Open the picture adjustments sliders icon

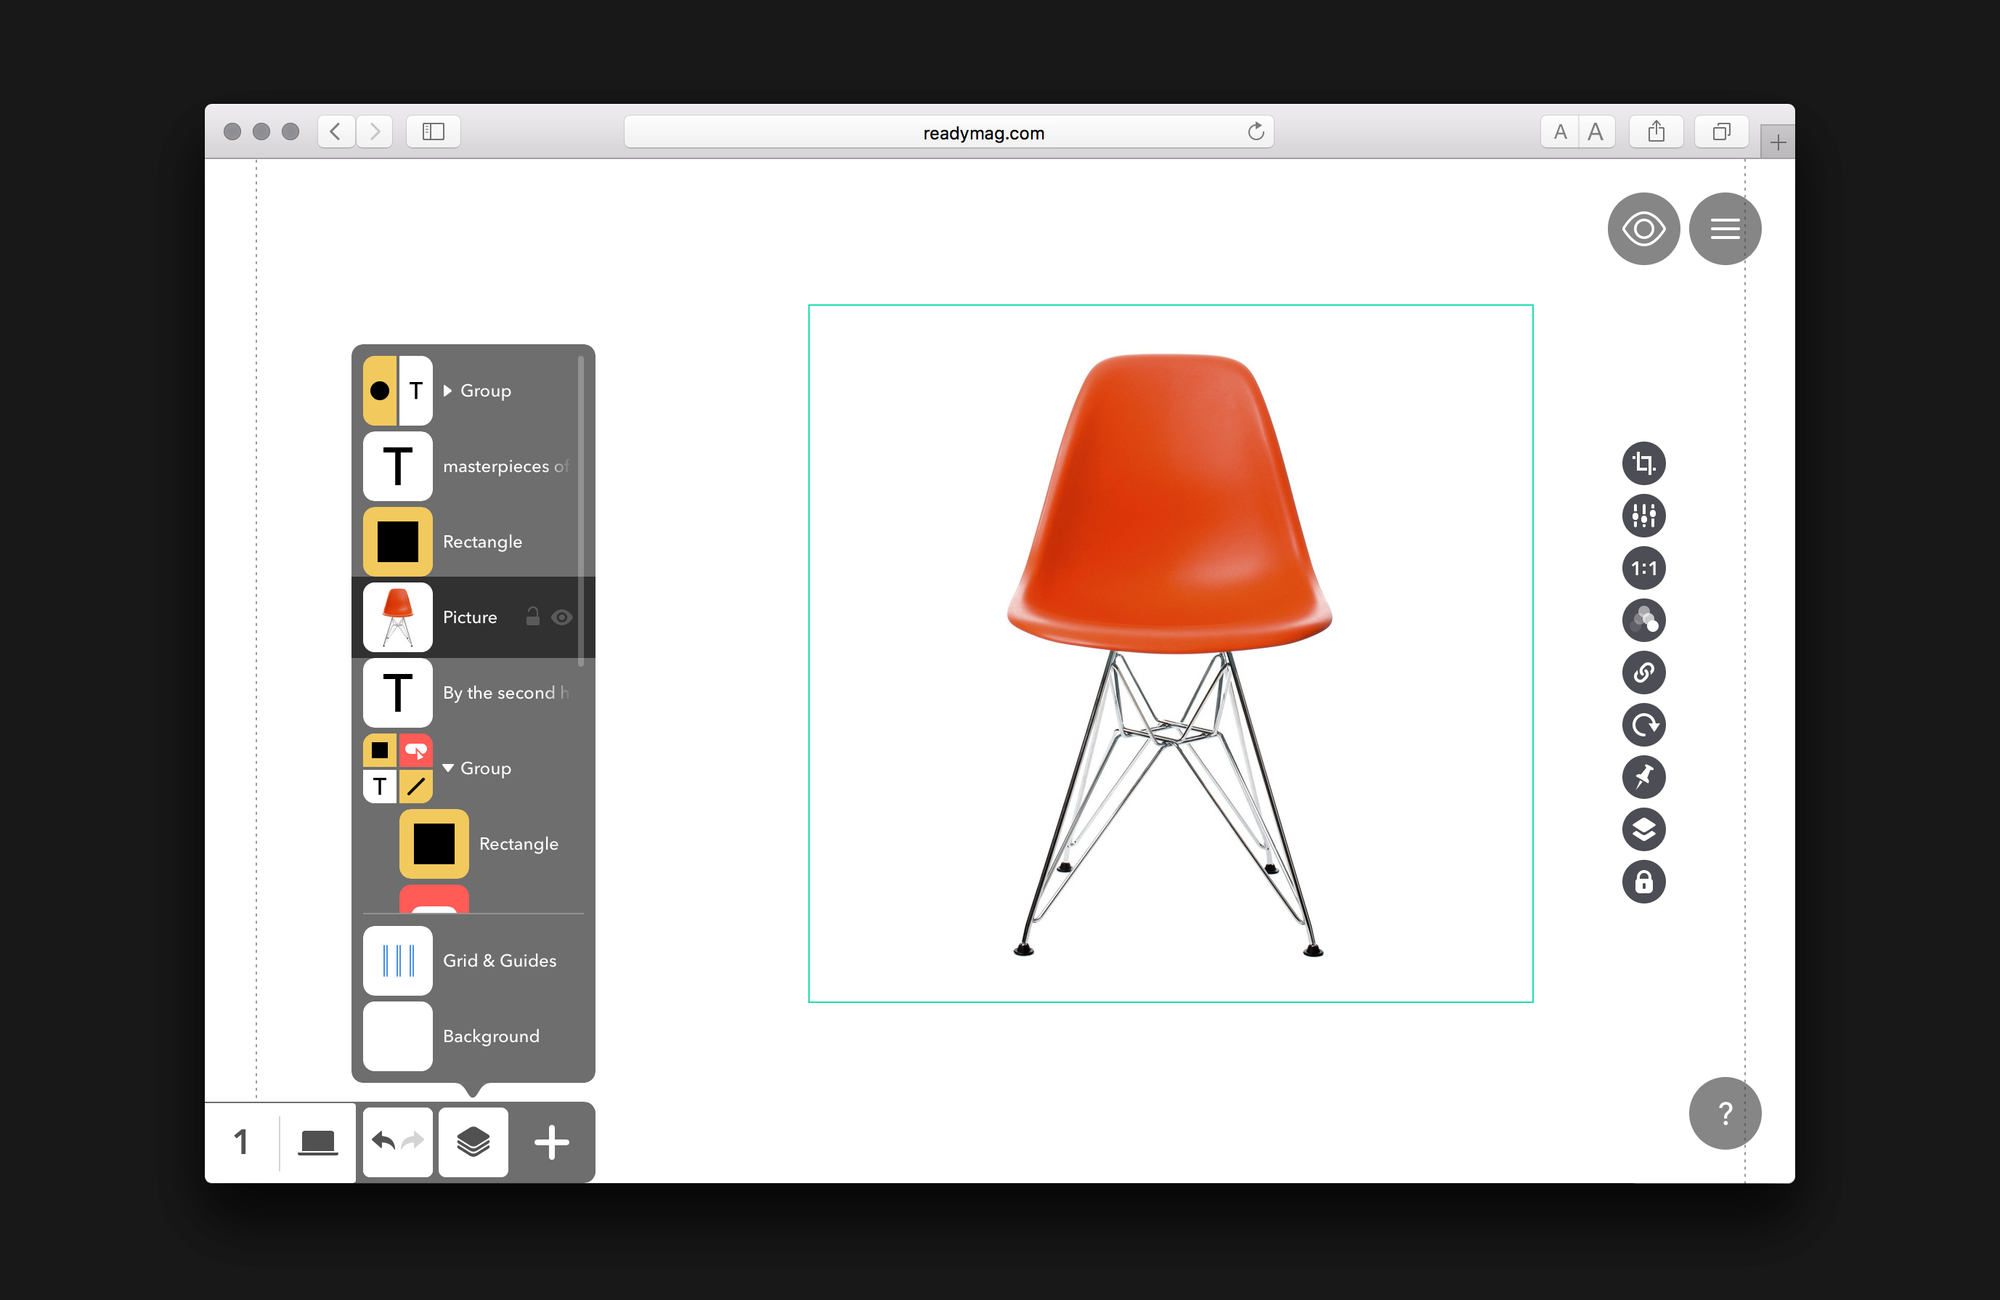(1643, 516)
